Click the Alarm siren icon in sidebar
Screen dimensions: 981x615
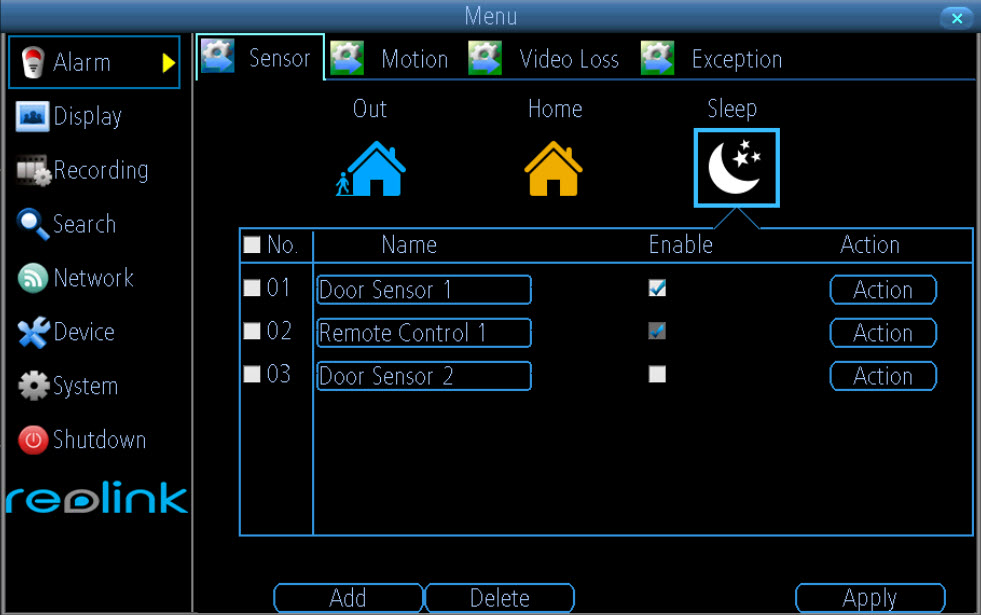(33, 62)
